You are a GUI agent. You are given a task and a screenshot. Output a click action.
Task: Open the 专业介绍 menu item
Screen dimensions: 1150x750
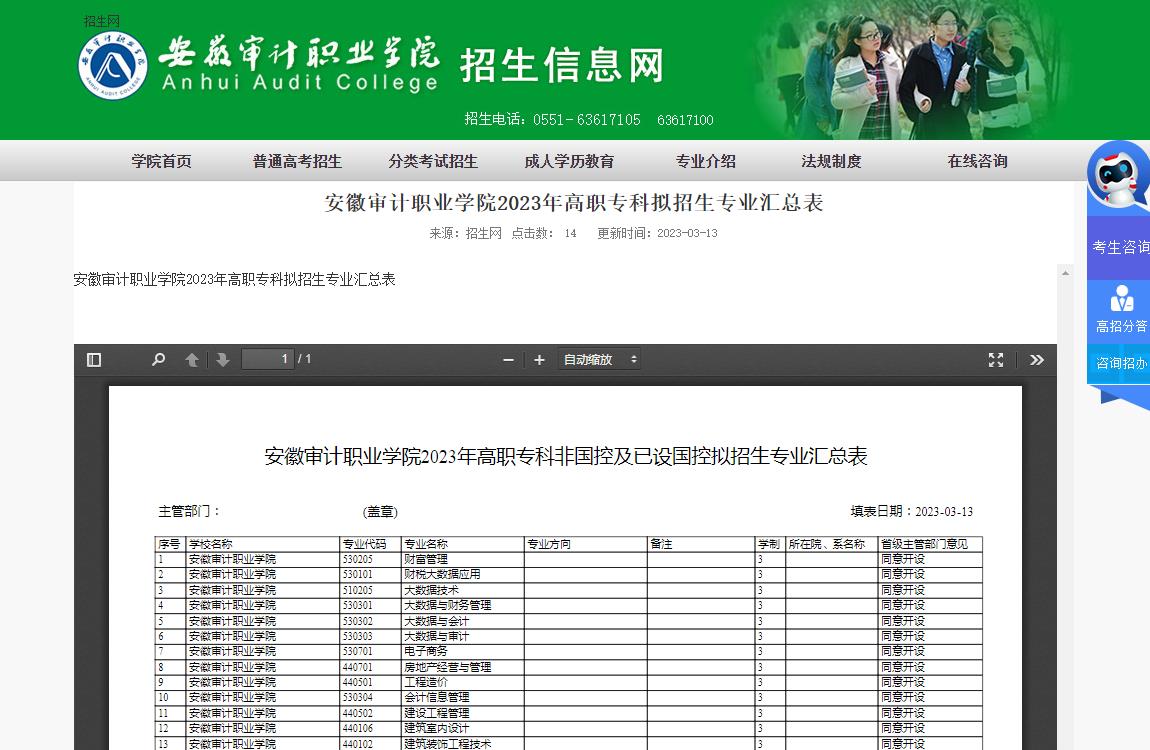(706, 161)
